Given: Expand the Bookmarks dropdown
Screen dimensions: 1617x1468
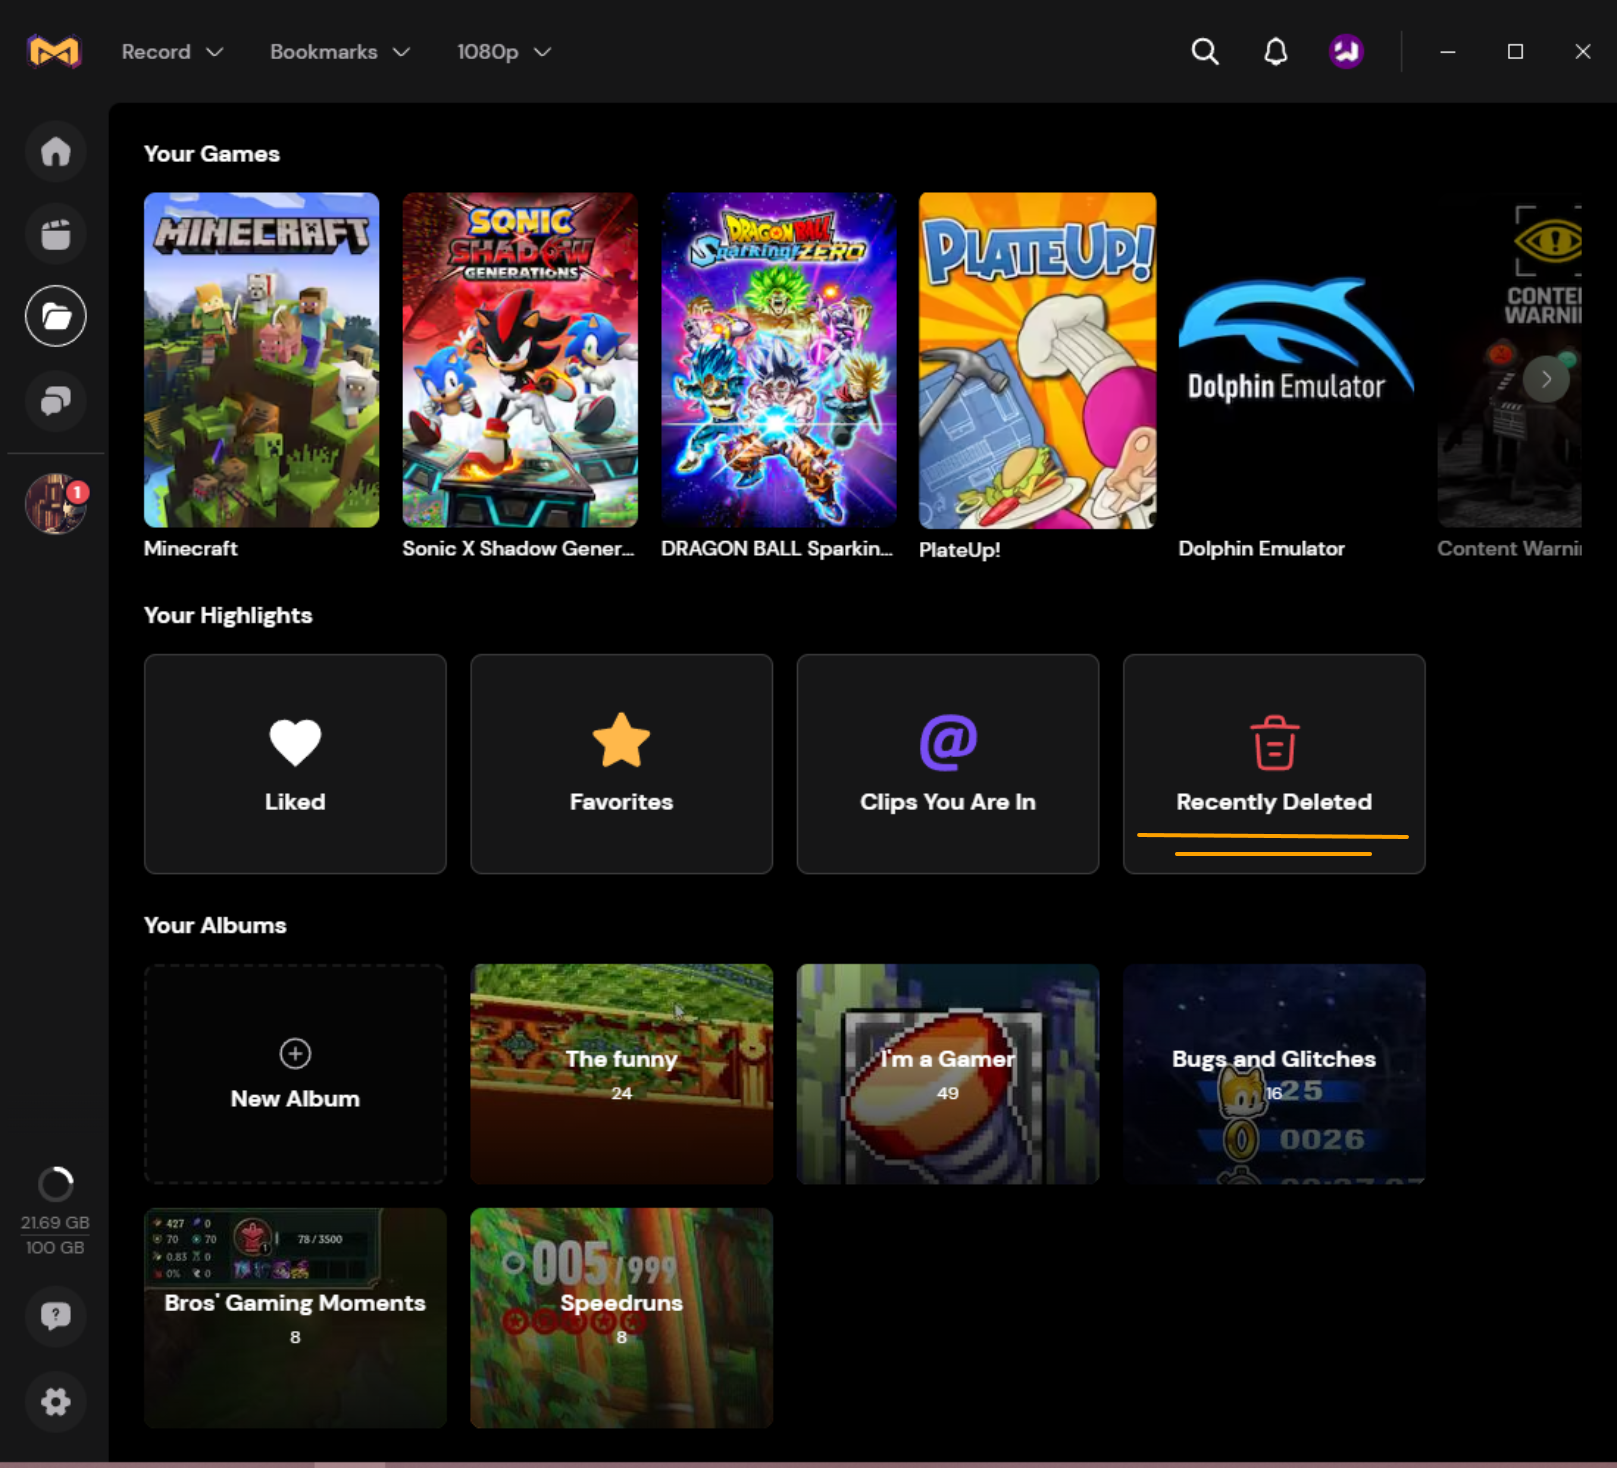Looking at the screenshot, I should point(340,51).
